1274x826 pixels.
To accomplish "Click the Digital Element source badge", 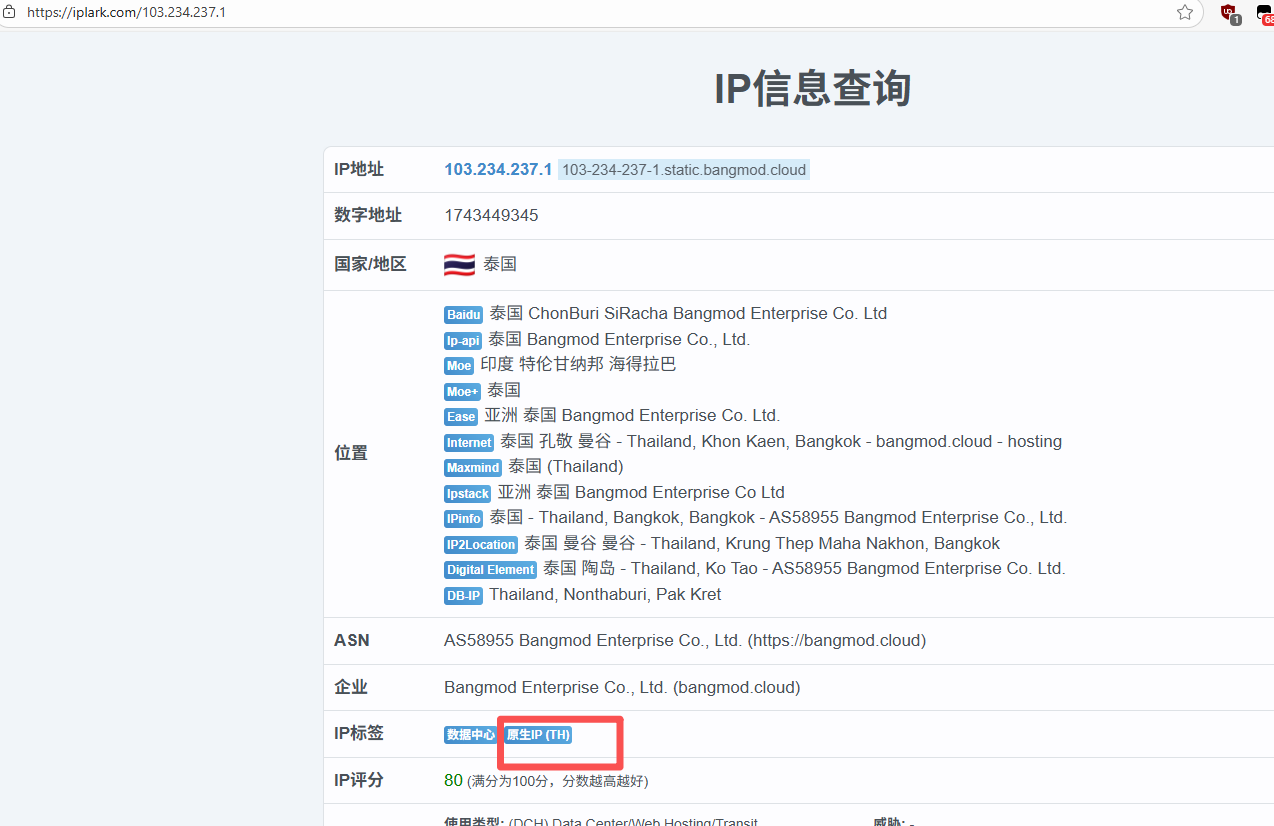I will pyautogui.click(x=490, y=570).
